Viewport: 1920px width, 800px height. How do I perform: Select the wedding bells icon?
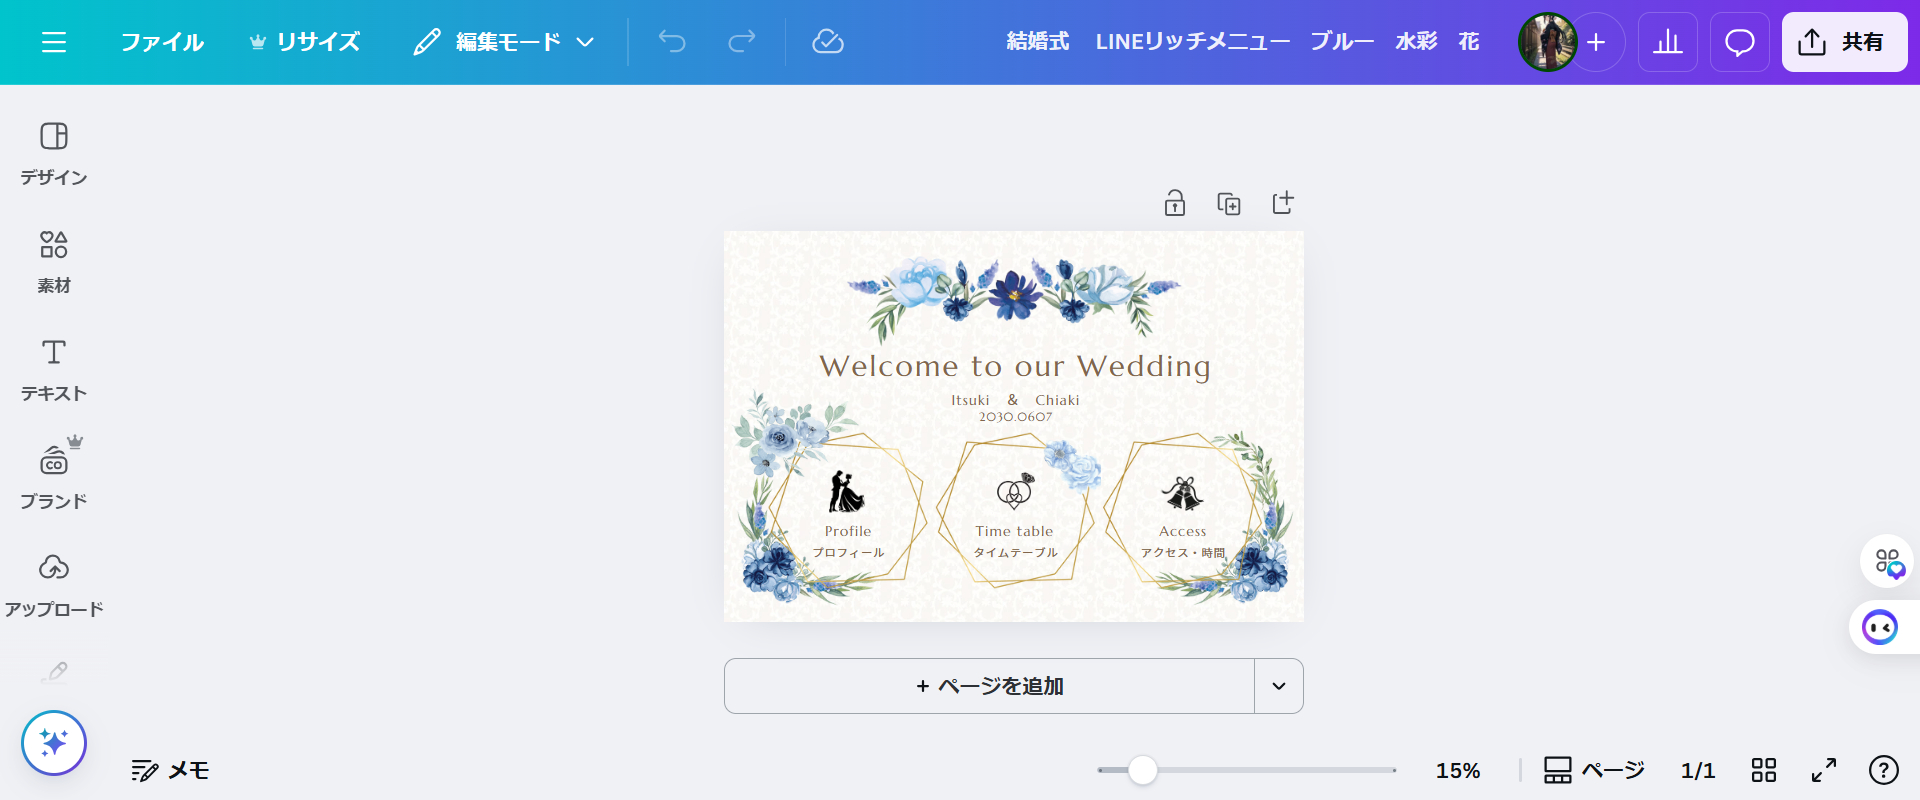tap(1183, 493)
